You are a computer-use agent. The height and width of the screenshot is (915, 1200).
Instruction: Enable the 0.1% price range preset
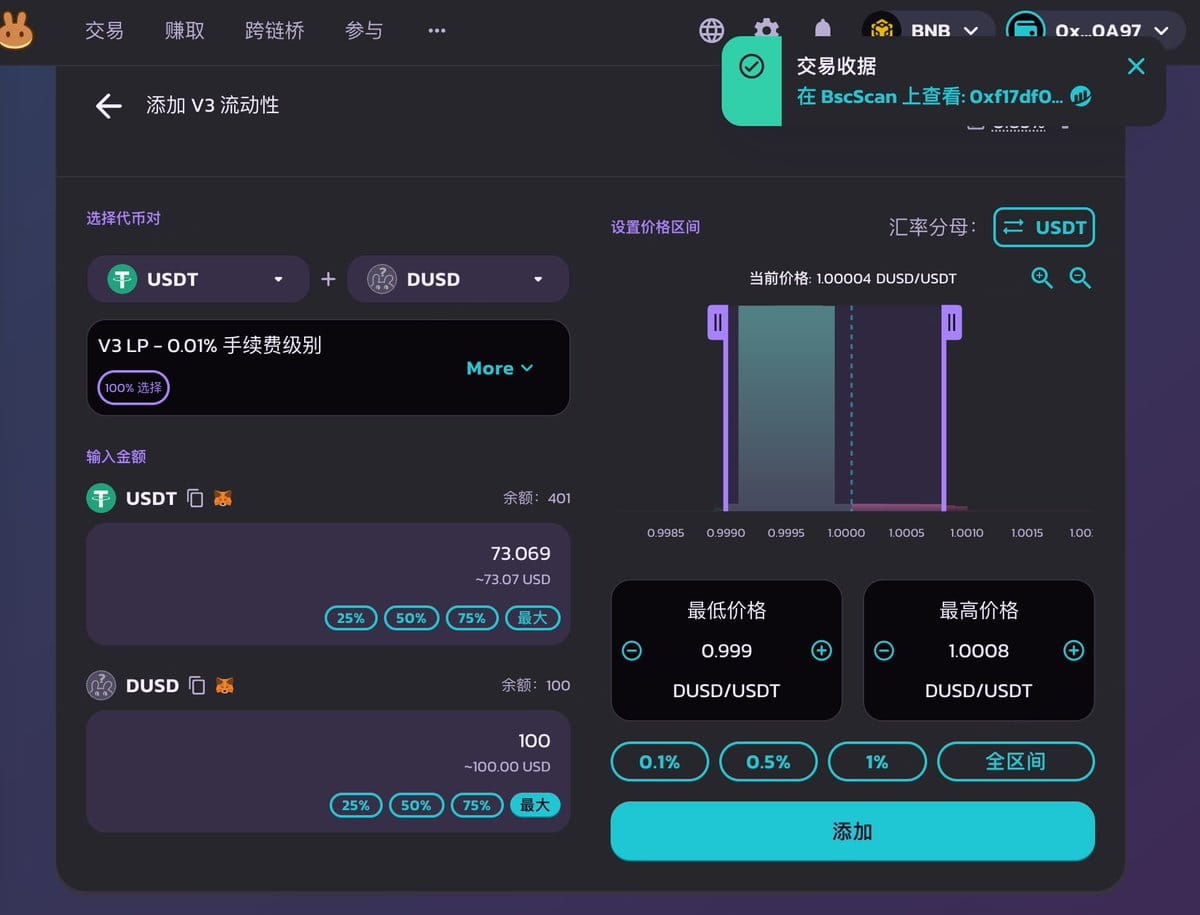659,761
